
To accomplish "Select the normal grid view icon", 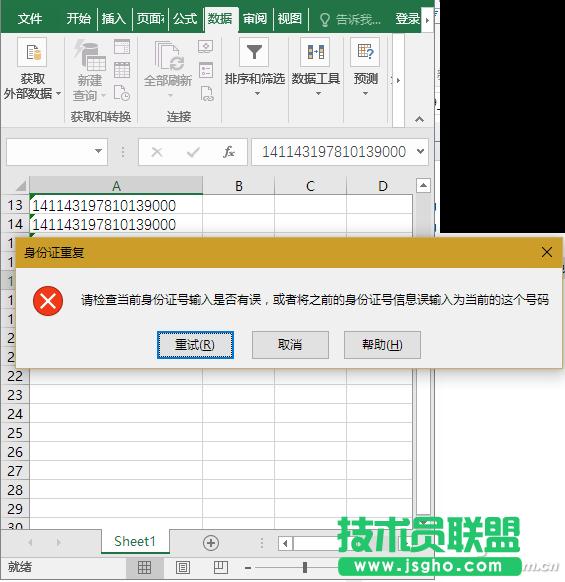I will point(144,568).
